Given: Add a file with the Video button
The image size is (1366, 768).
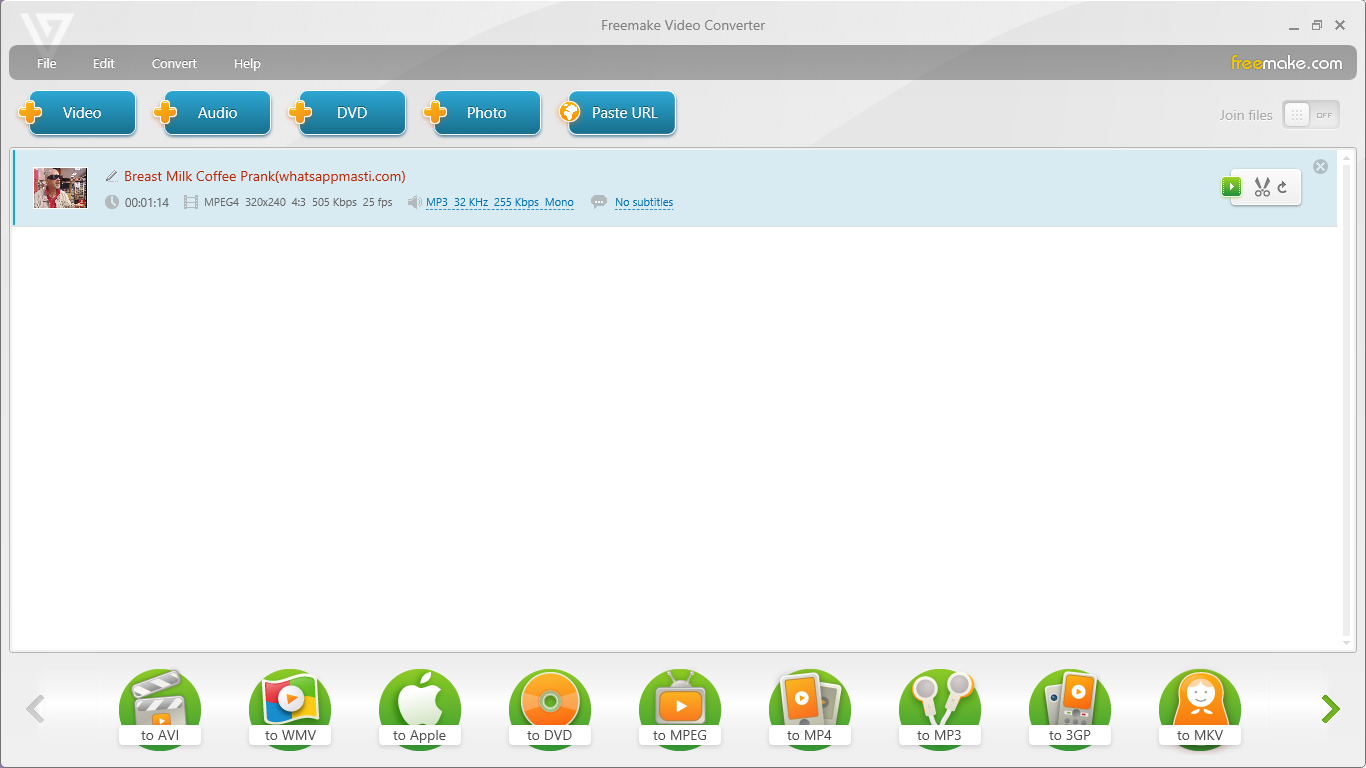Looking at the screenshot, I should point(78,113).
